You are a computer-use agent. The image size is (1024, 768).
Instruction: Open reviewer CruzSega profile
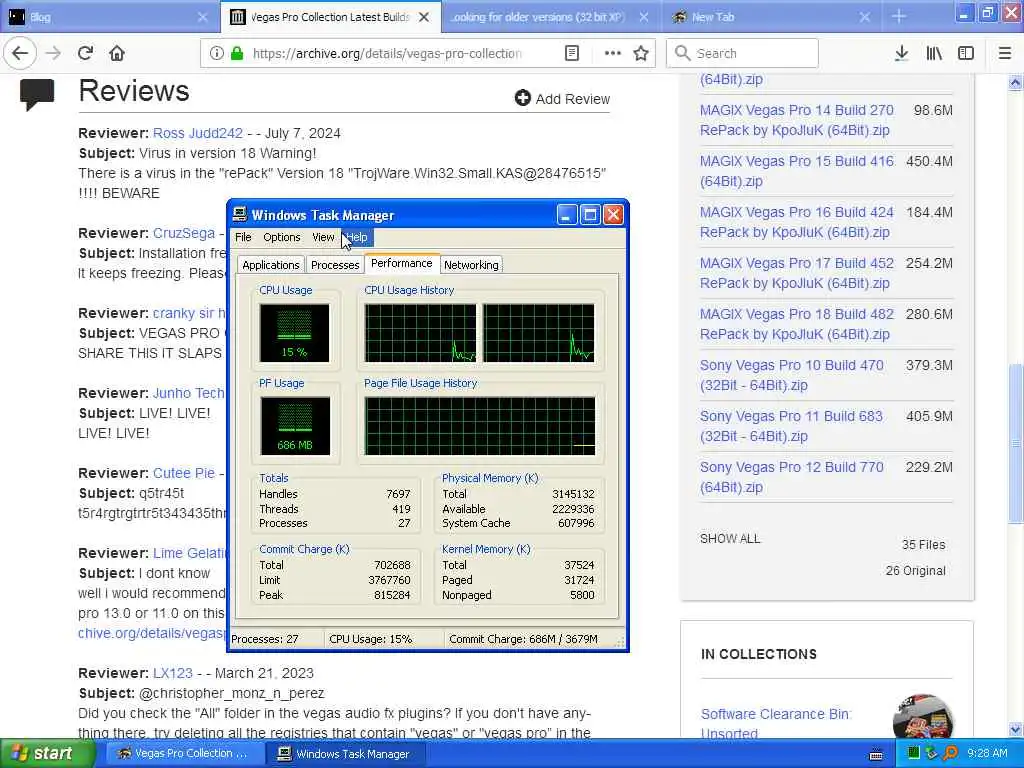tap(184, 233)
